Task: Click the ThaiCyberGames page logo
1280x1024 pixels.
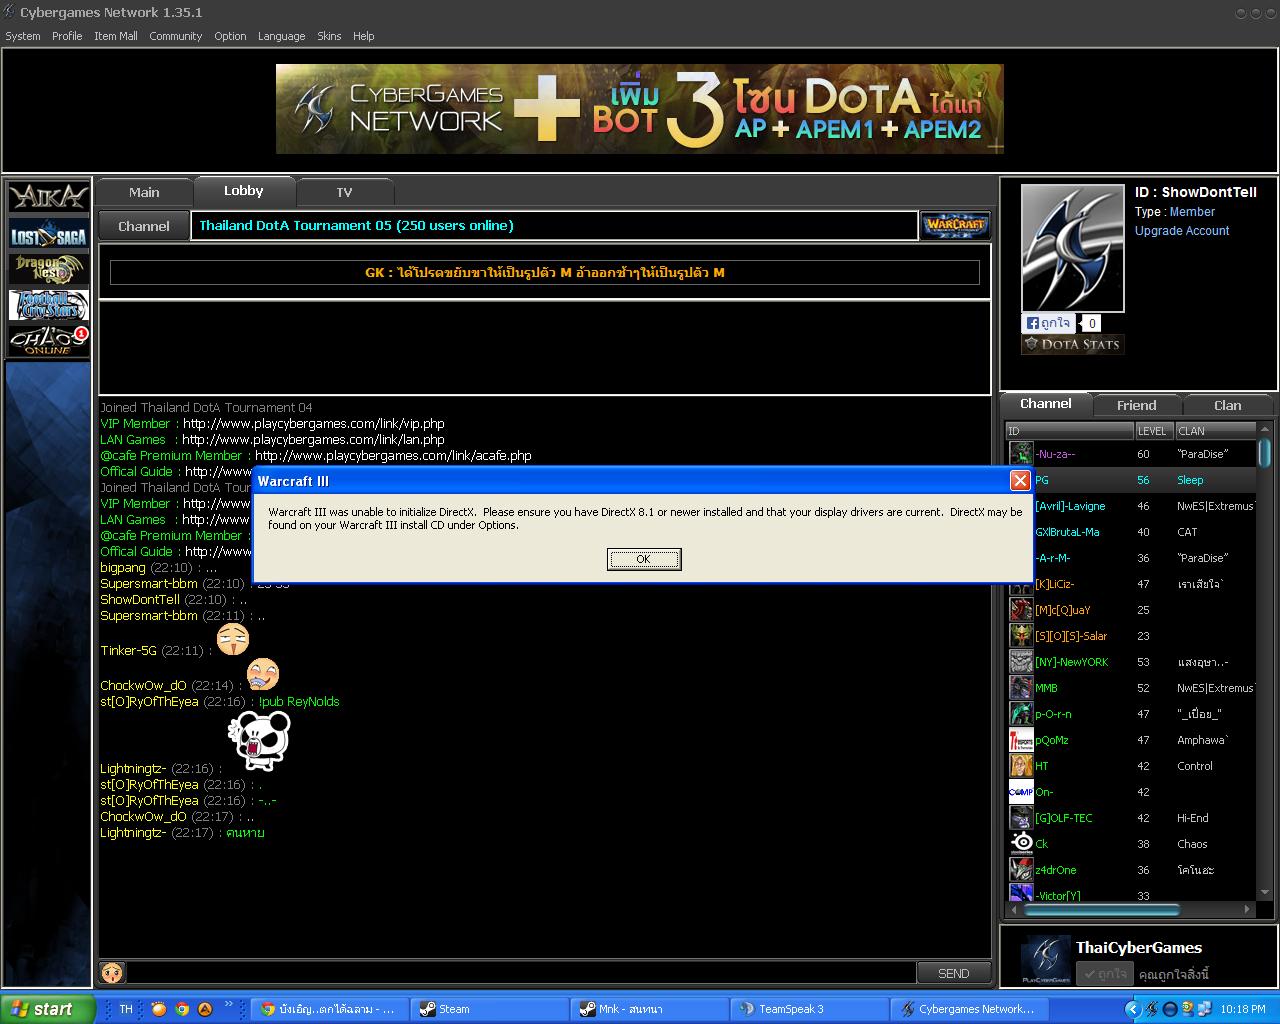Action: pyautogui.click(x=1046, y=959)
